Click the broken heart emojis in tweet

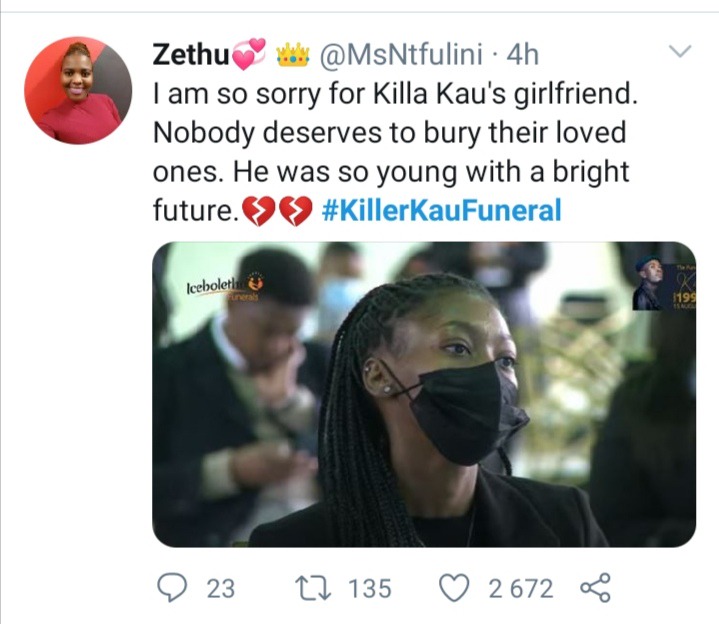[277, 211]
